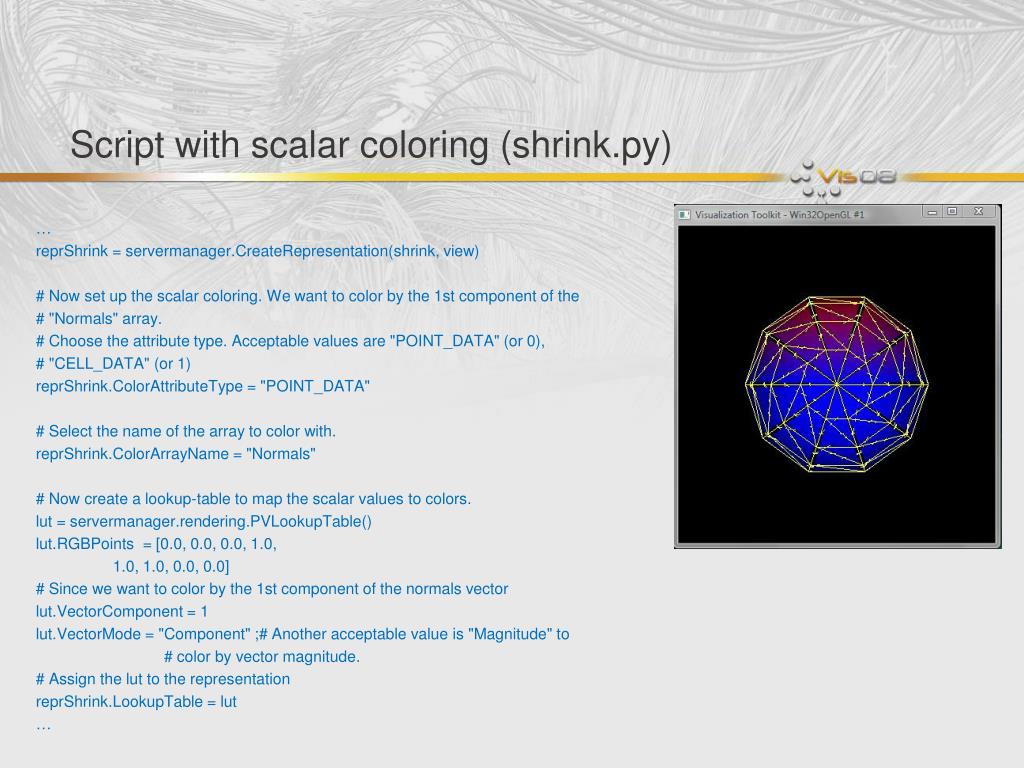Minimize the Visualization Toolkit window

pos(932,212)
